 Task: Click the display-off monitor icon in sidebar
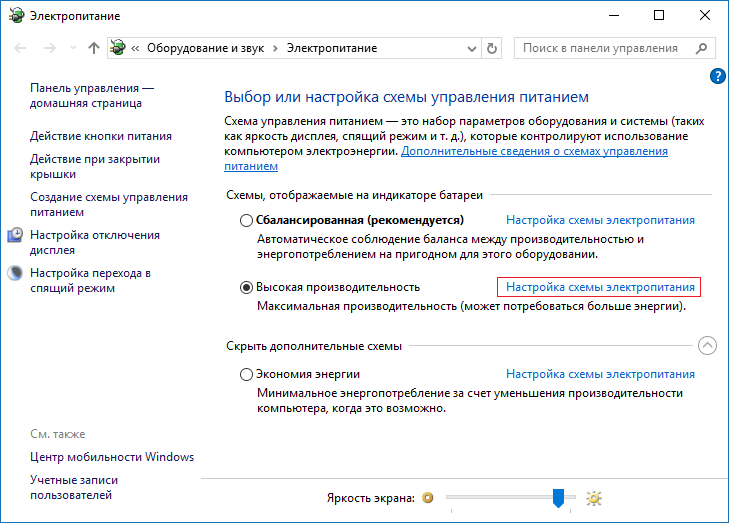pyautogui.click(x=15, y=235)
